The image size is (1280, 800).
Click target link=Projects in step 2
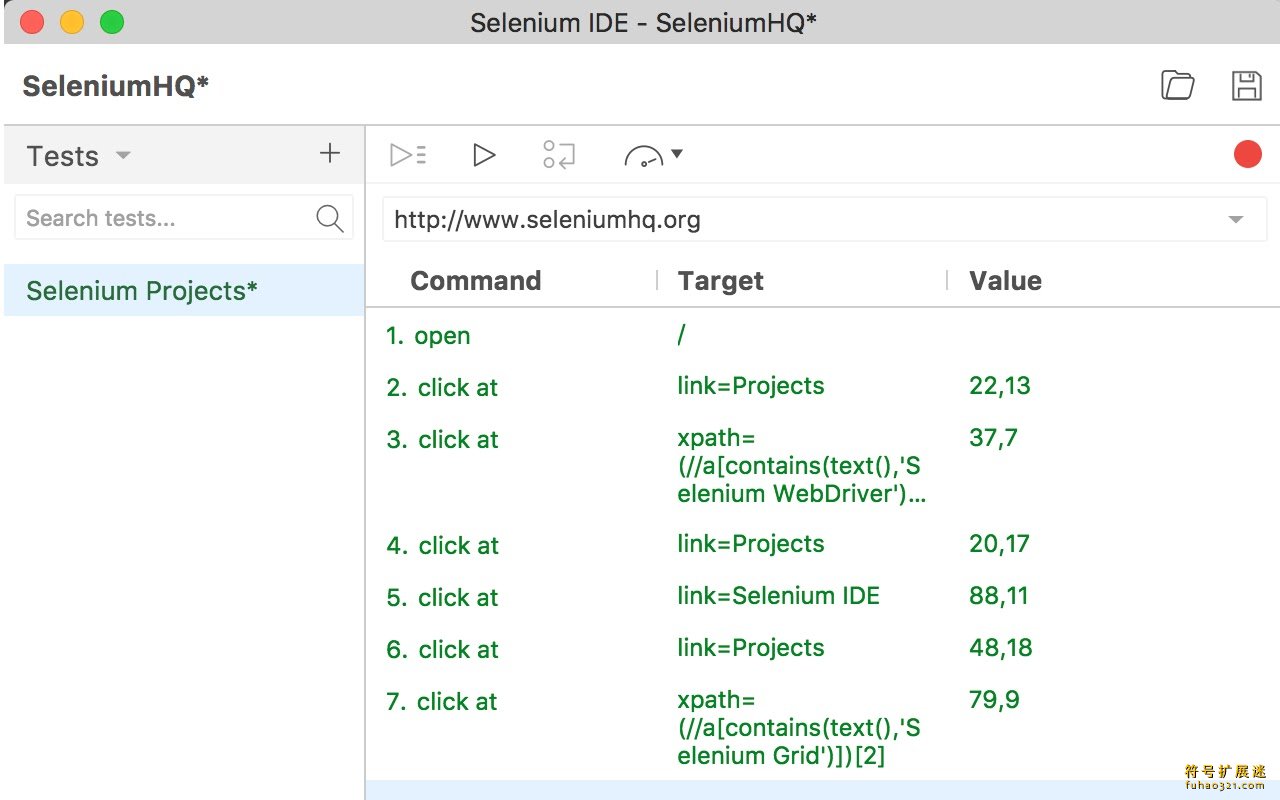pyautogui.click(x=751, y=386)
